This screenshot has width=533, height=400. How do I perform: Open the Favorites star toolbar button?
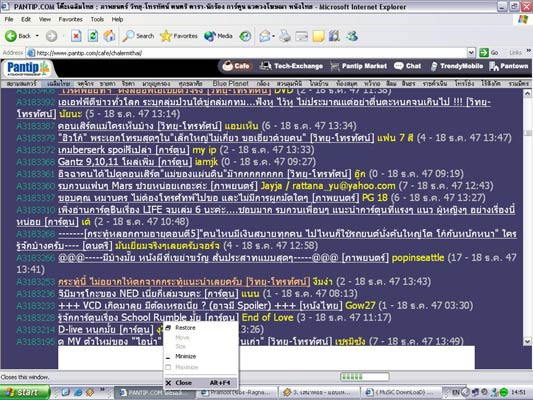179,36
